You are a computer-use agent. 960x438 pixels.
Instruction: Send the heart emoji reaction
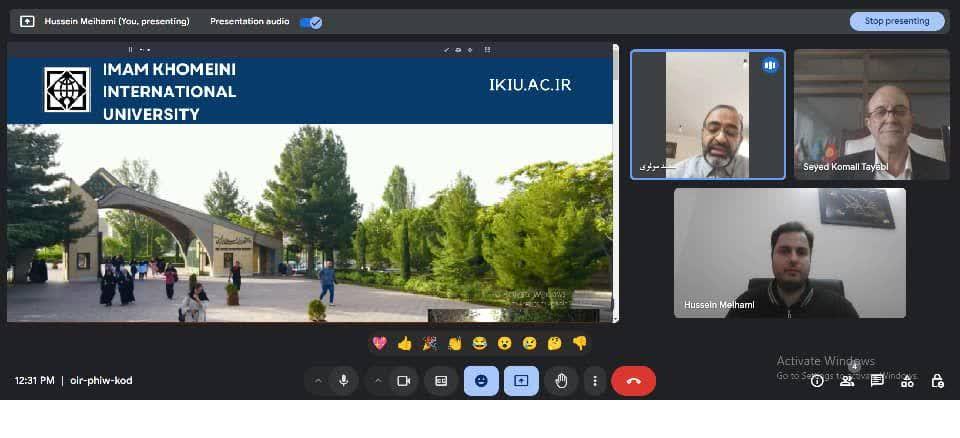[x=379, y=343]
